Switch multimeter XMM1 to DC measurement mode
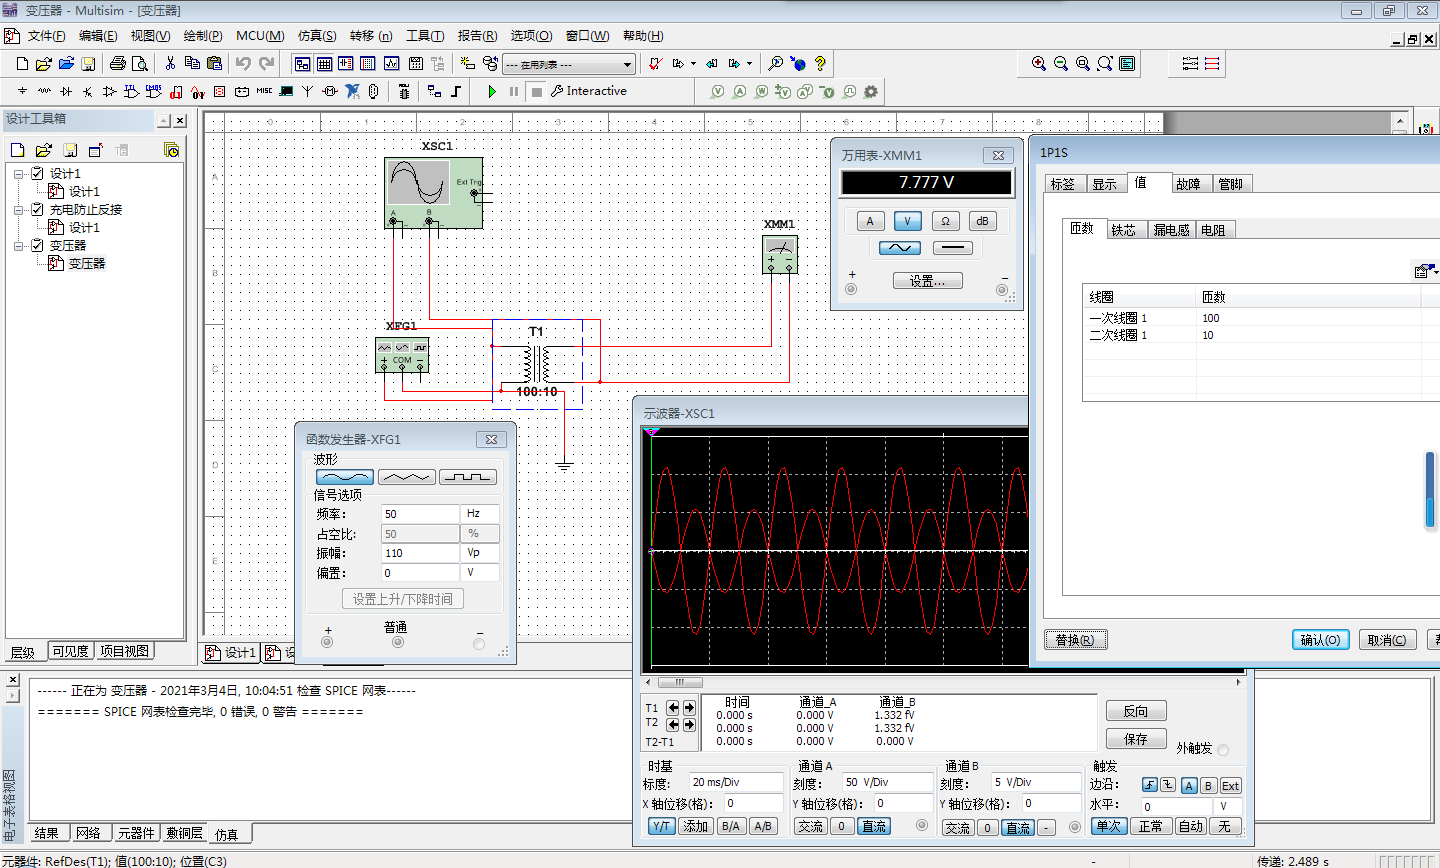Image resolution: width=1440 pixels, height=868 pixels. [954, 247]
